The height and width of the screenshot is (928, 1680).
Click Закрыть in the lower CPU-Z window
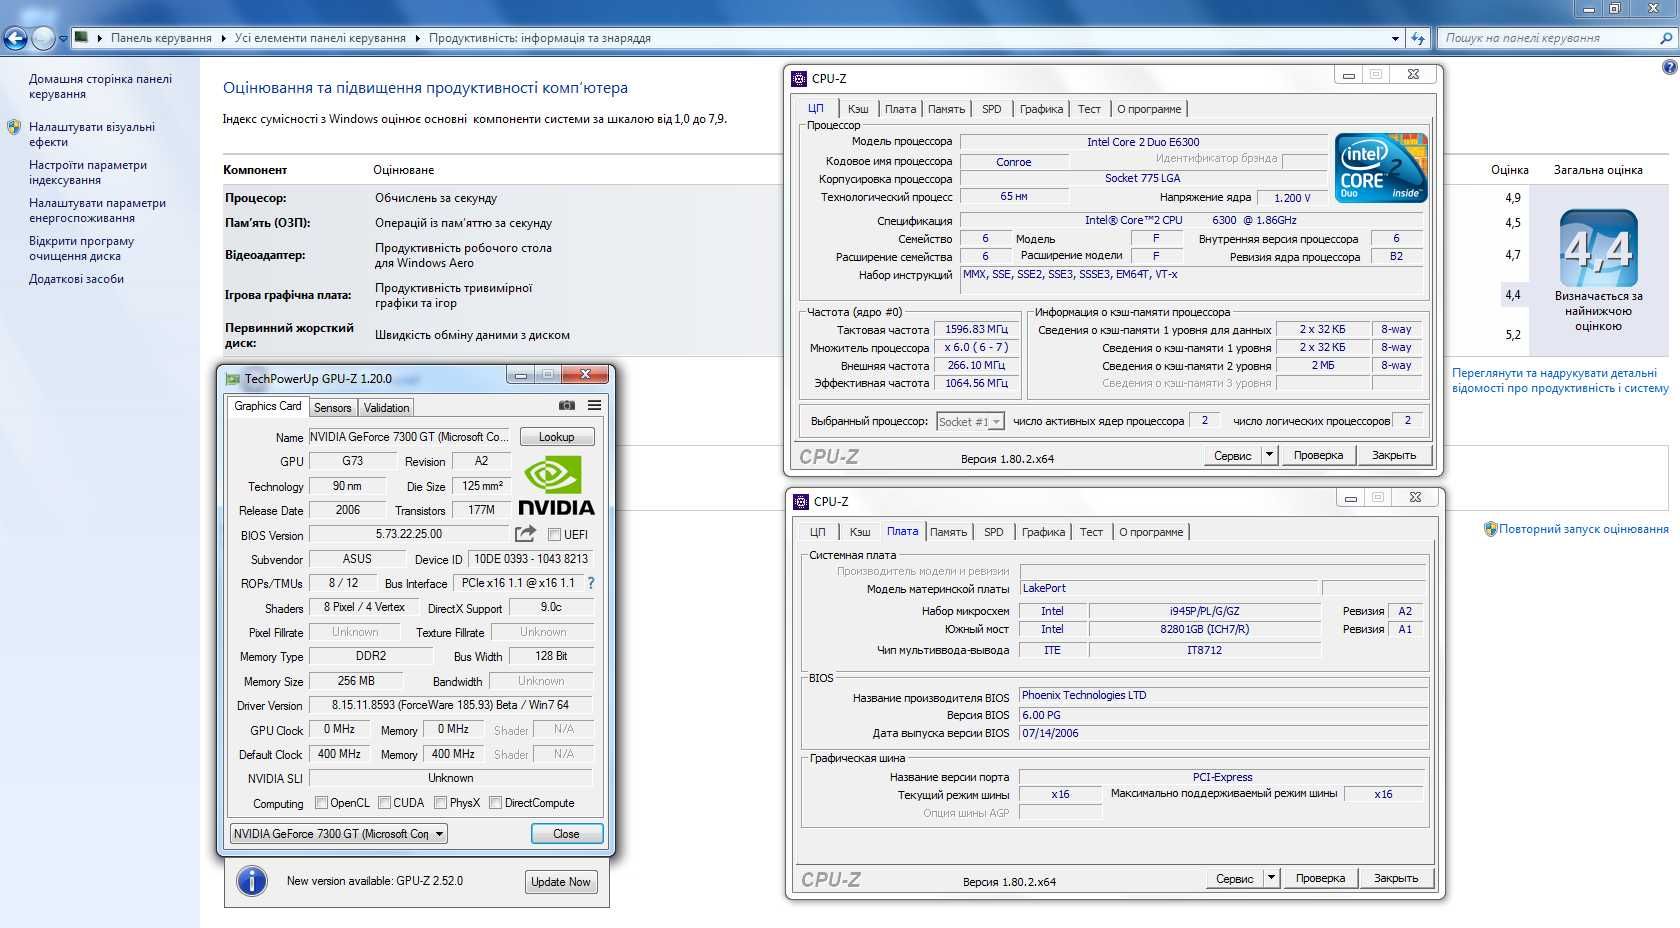pyautogui.click(x=1396, y=878)
